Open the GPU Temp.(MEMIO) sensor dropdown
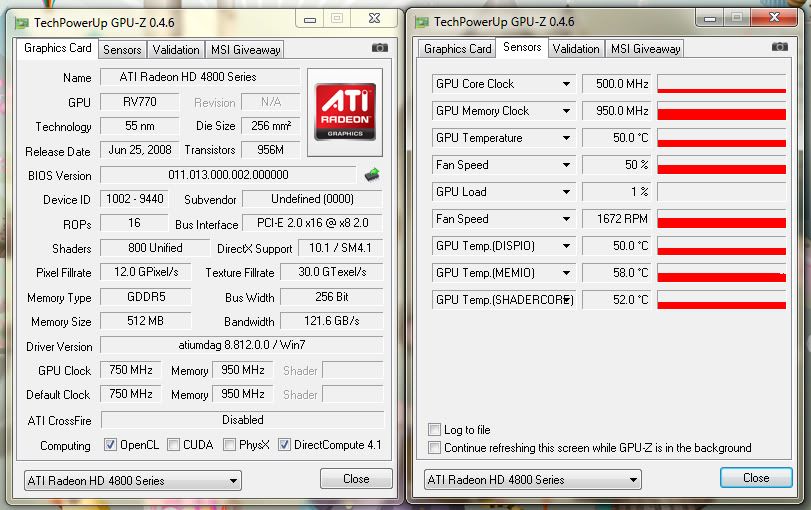 coord(566,273)
